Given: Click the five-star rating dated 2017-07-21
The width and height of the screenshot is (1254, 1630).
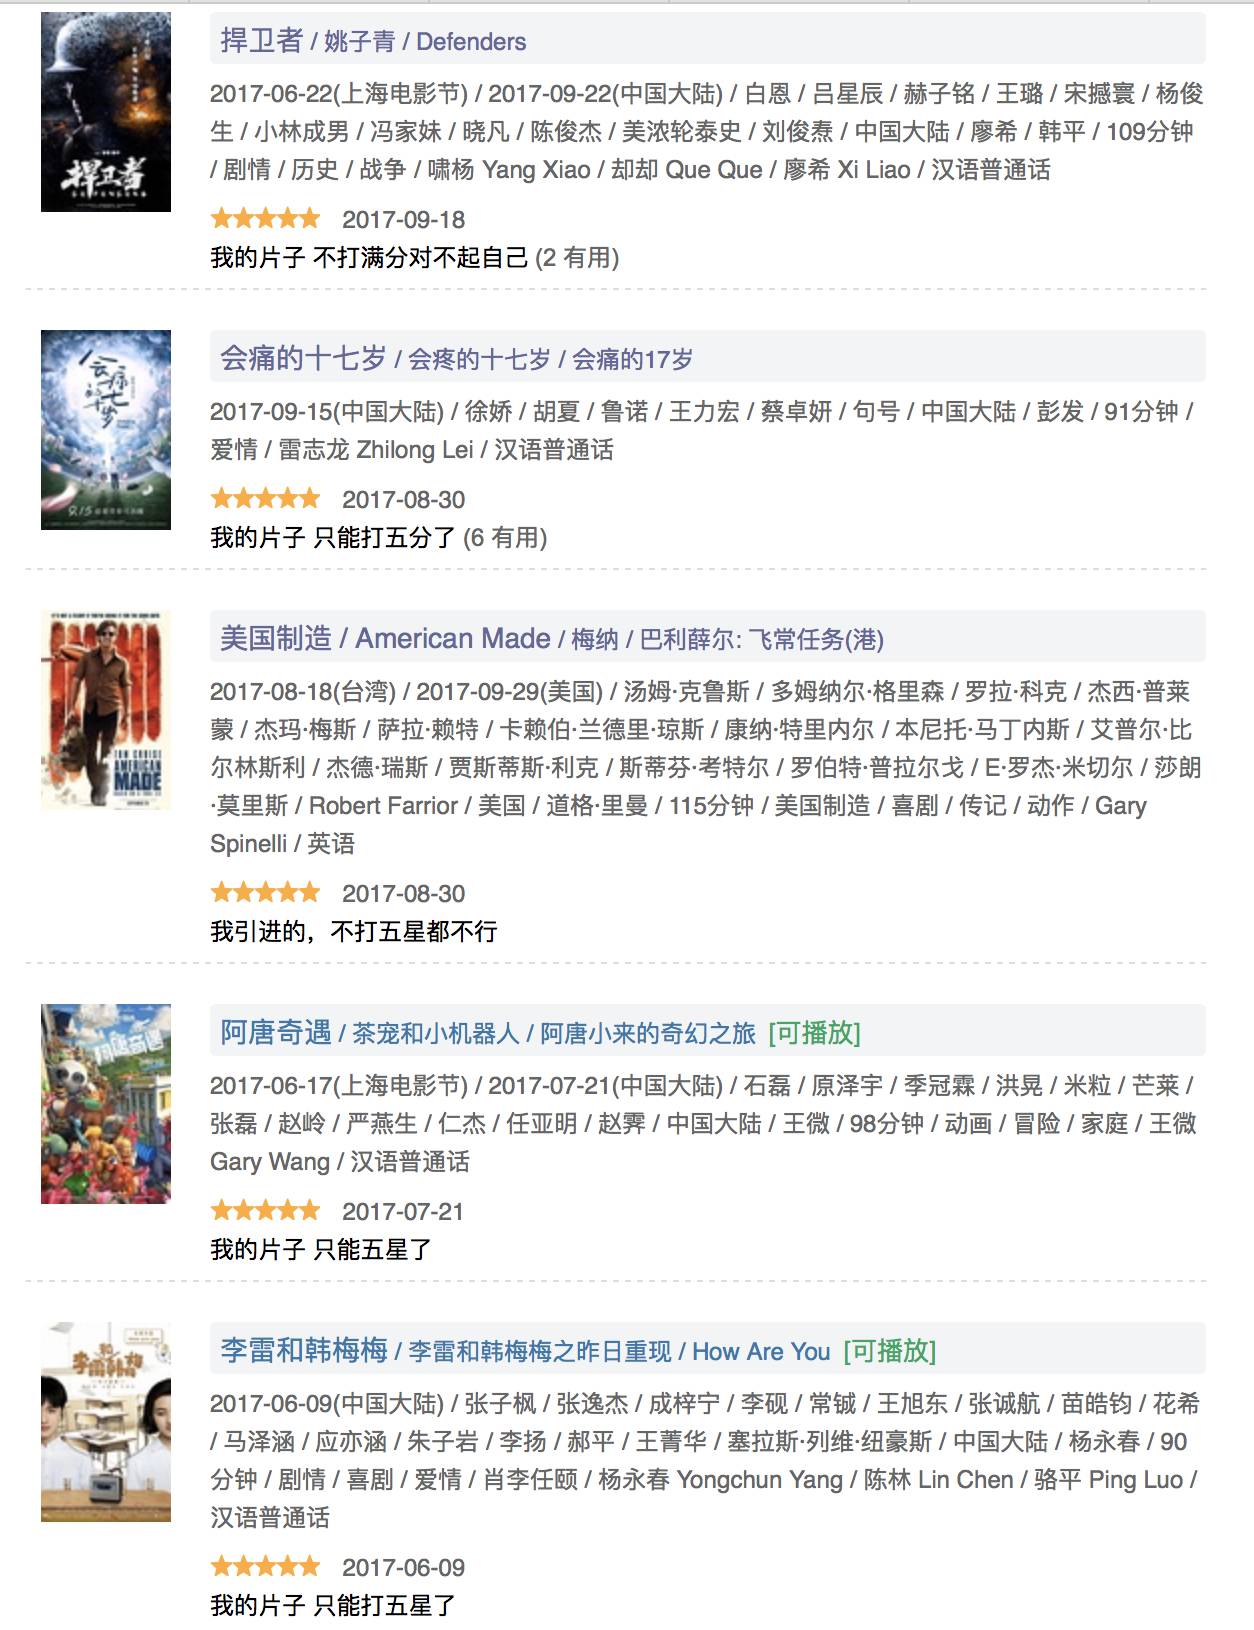Looking at the screenshot, I should tap(265, 1210).
